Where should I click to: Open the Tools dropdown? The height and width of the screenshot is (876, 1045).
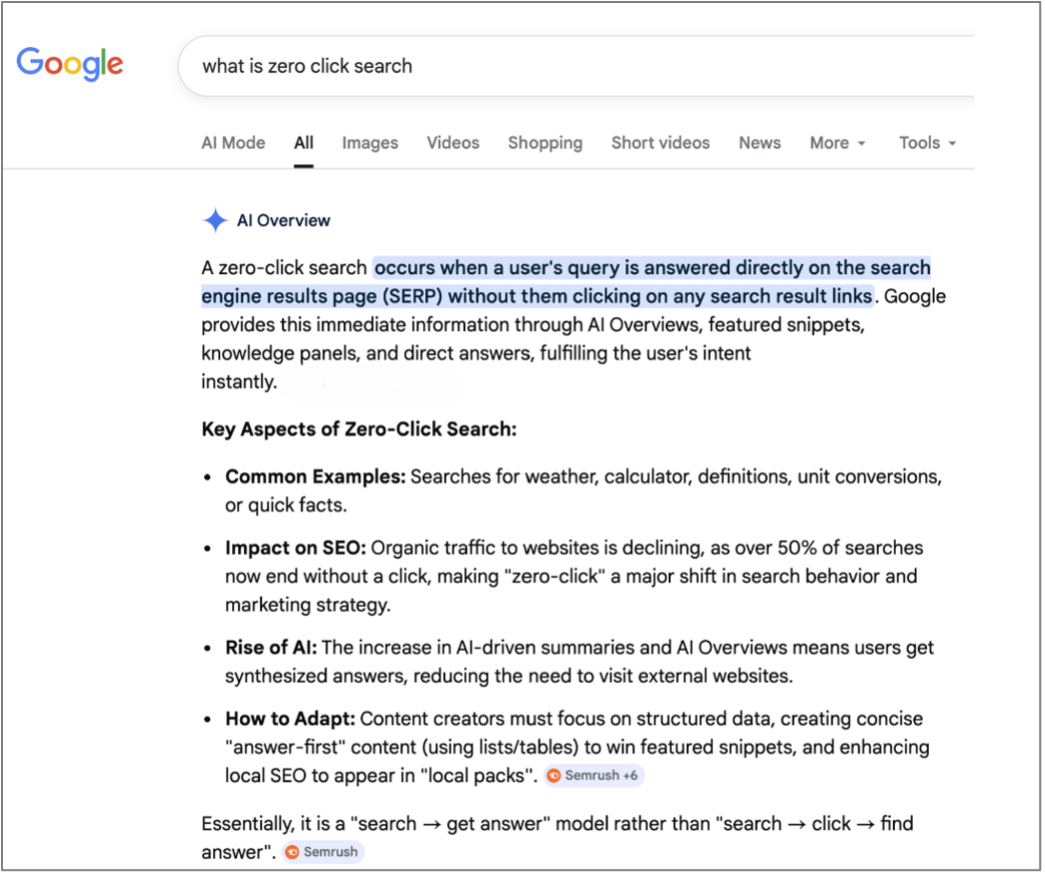[x=926, y=143]
